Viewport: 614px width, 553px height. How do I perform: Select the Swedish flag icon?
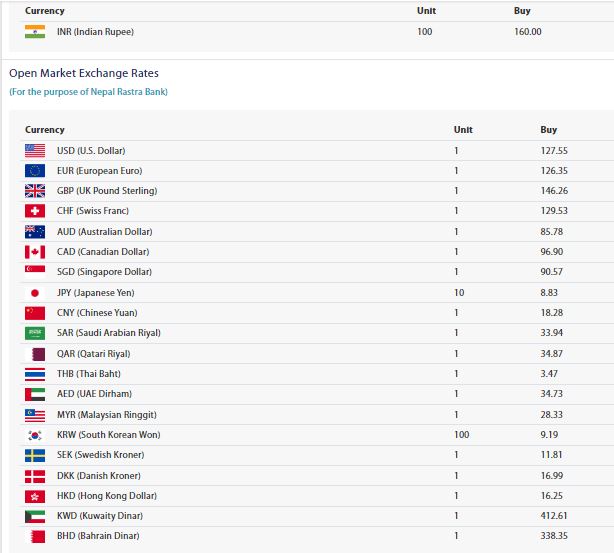[x=35, y=455]
